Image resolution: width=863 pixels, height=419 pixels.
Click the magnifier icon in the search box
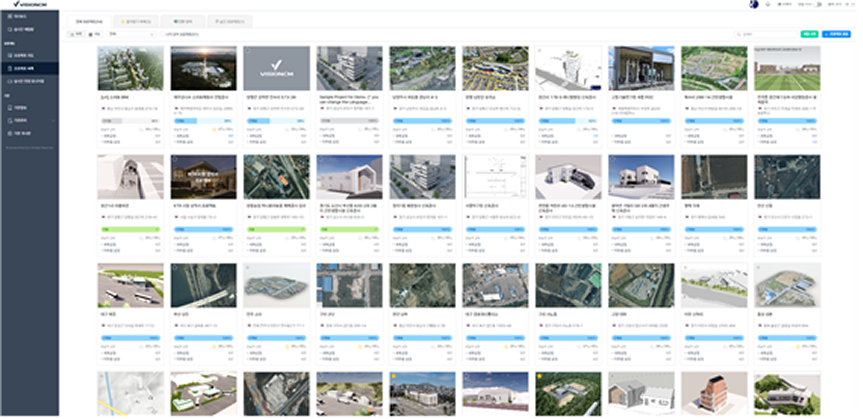(739, 34)
